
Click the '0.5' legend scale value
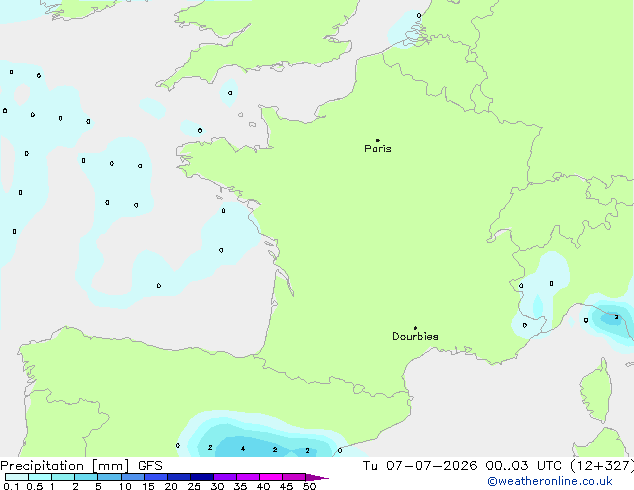[35, 486]
